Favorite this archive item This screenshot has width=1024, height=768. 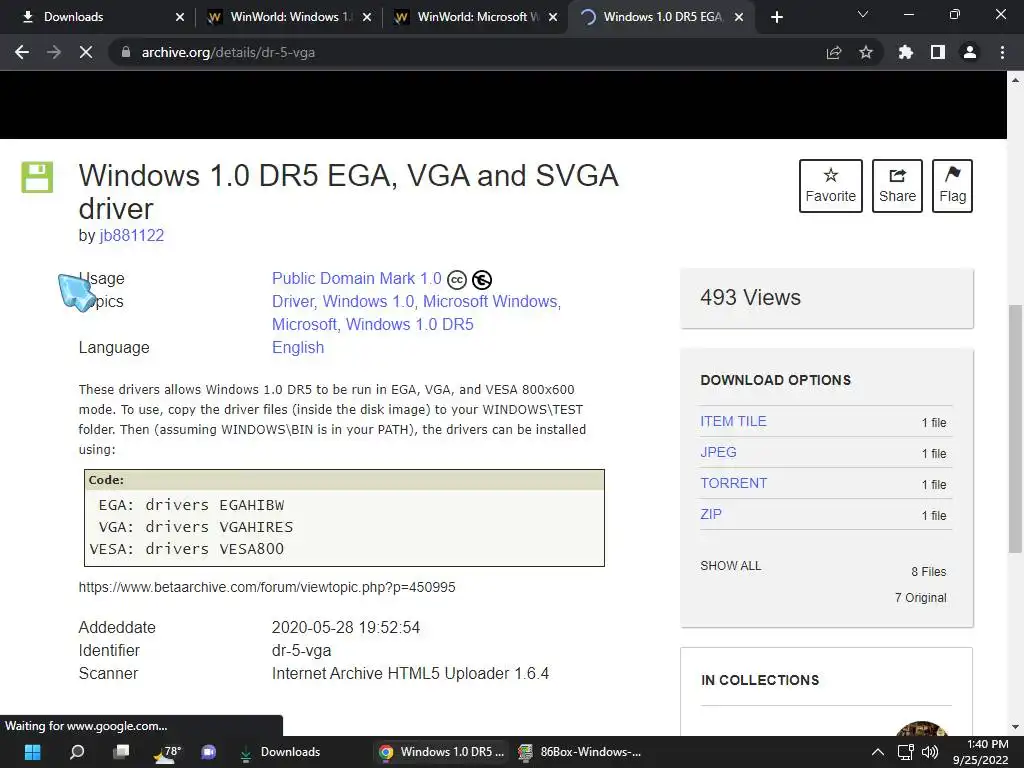[830, 185]
